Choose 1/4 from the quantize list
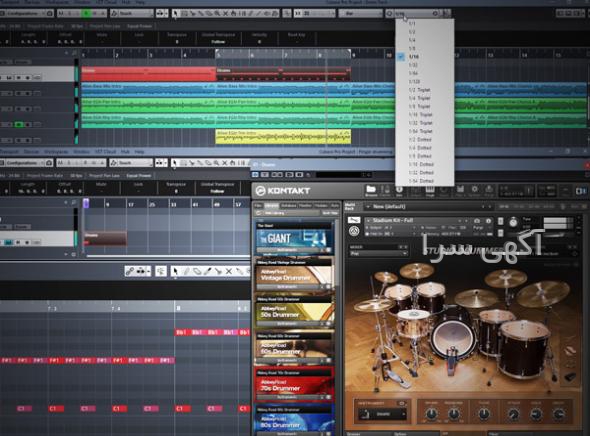 point(424,40)
